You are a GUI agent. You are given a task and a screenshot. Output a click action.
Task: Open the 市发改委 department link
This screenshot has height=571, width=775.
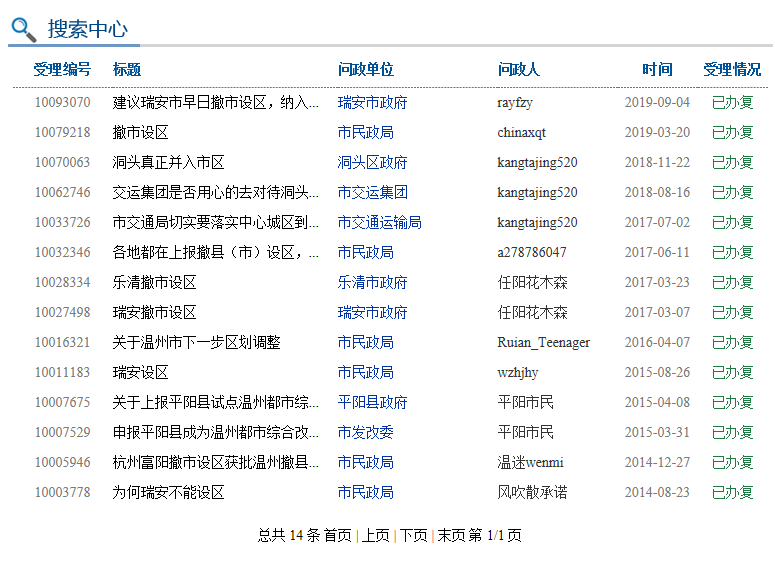pyautogui.click(x=365, y=433)
